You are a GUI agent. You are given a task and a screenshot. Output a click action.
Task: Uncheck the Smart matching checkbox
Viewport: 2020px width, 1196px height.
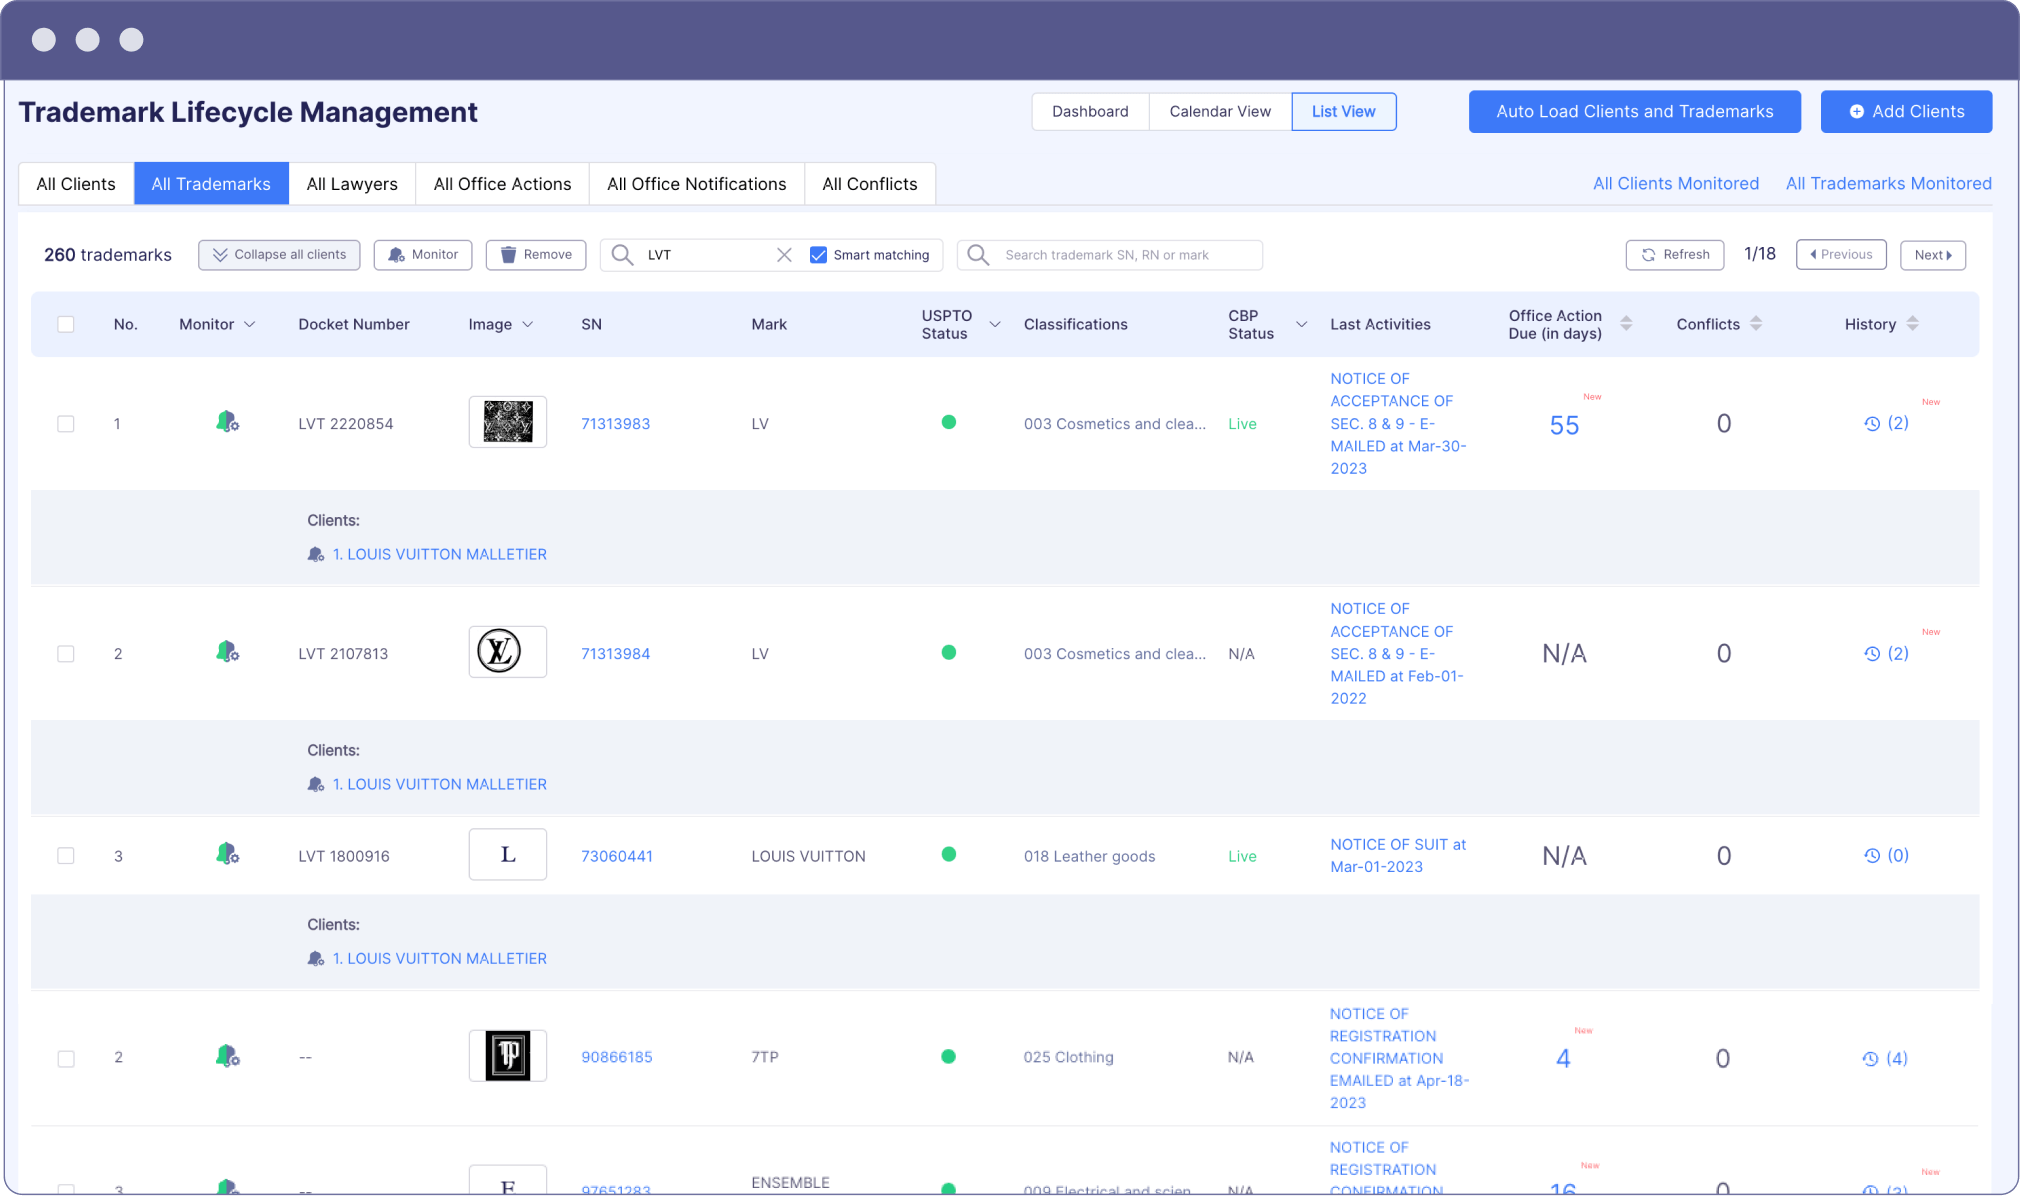(818, 255)
